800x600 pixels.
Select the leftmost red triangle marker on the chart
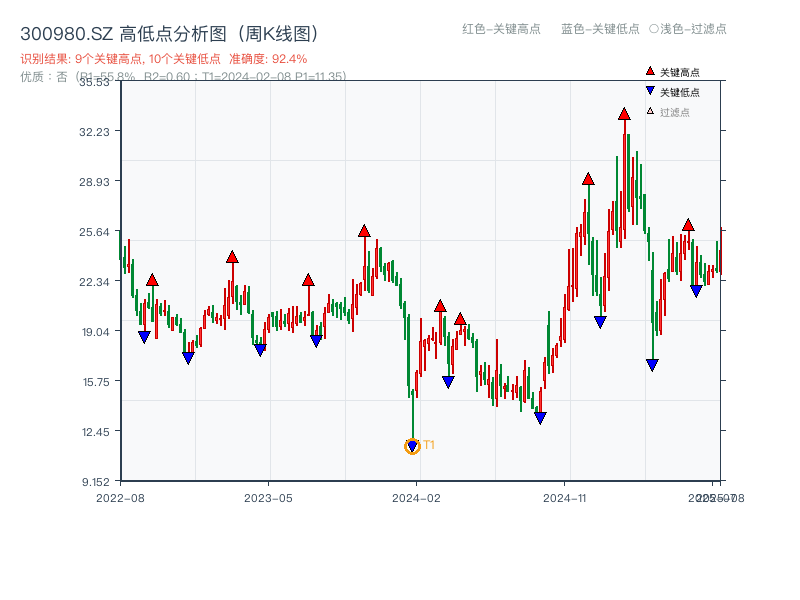click(152, 280)
